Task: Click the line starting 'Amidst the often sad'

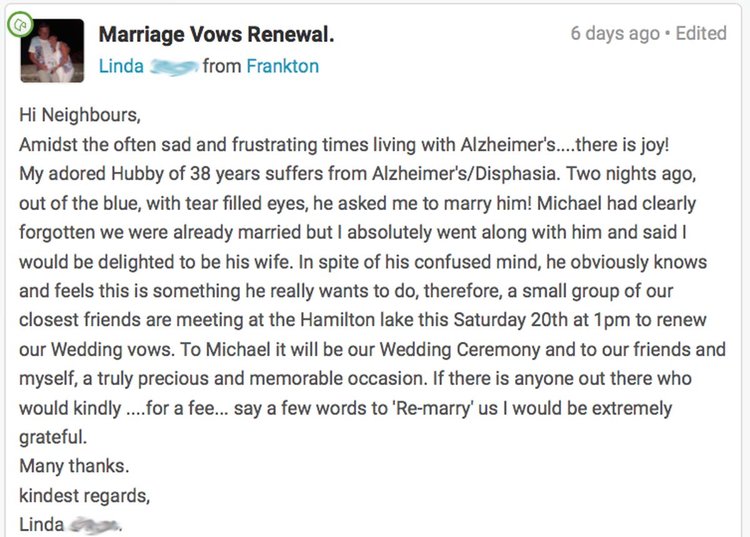Action: (x=344, y=144)
